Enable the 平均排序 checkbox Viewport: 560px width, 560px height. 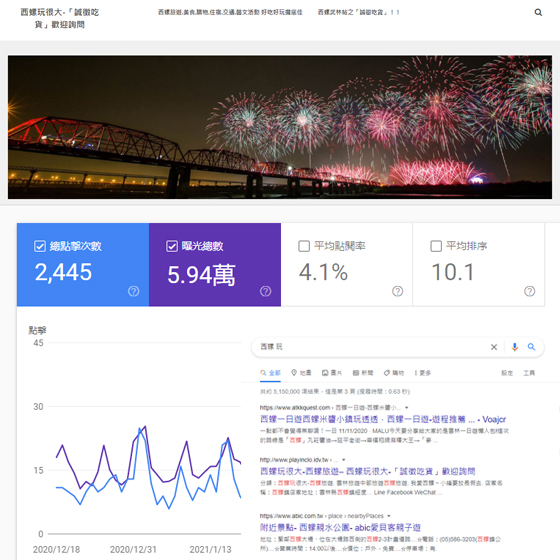(436, 246)
